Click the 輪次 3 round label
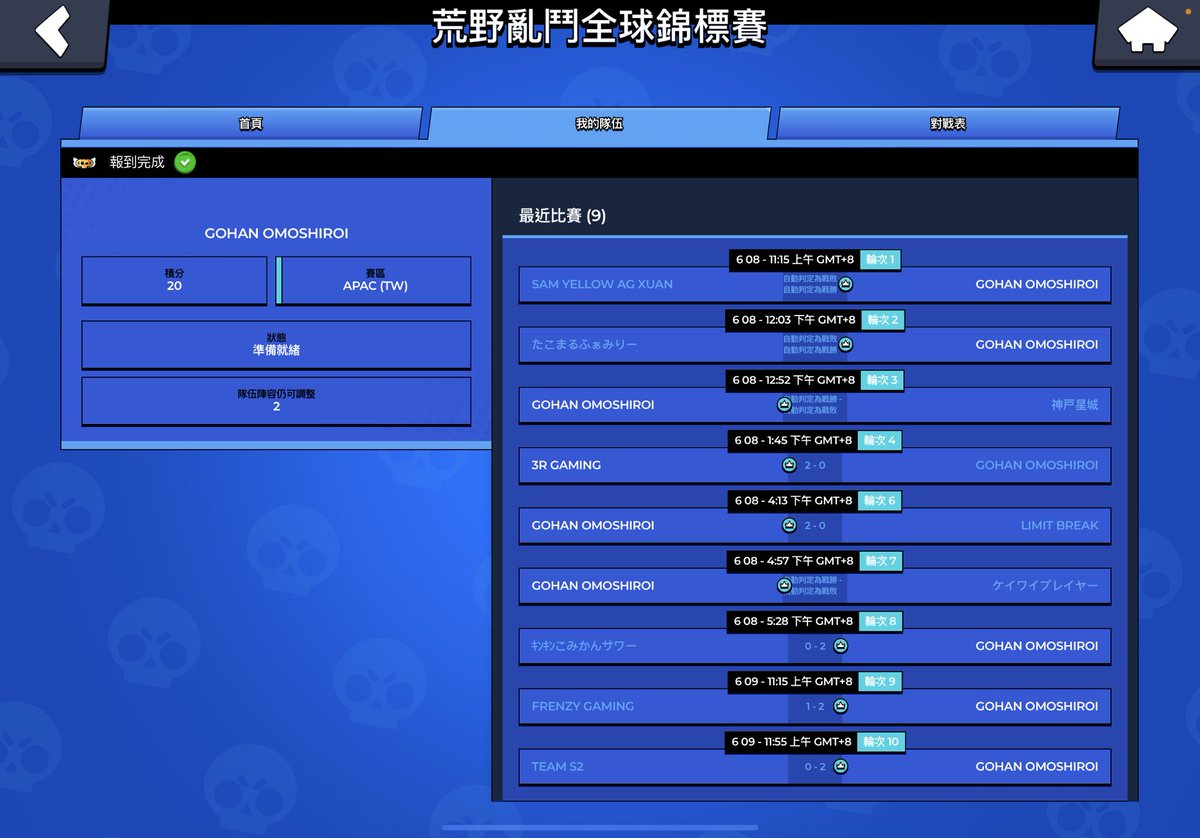 [x=882, y=380]
